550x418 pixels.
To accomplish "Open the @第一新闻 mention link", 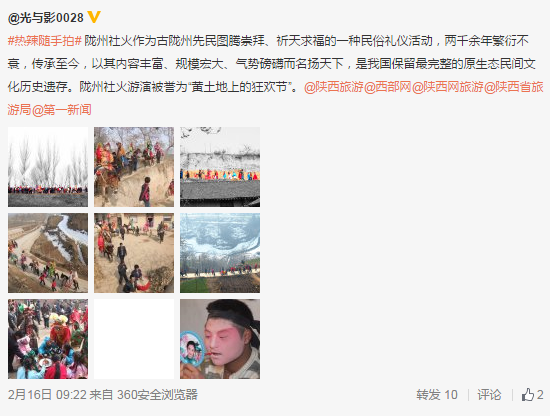I will (62, 110).
